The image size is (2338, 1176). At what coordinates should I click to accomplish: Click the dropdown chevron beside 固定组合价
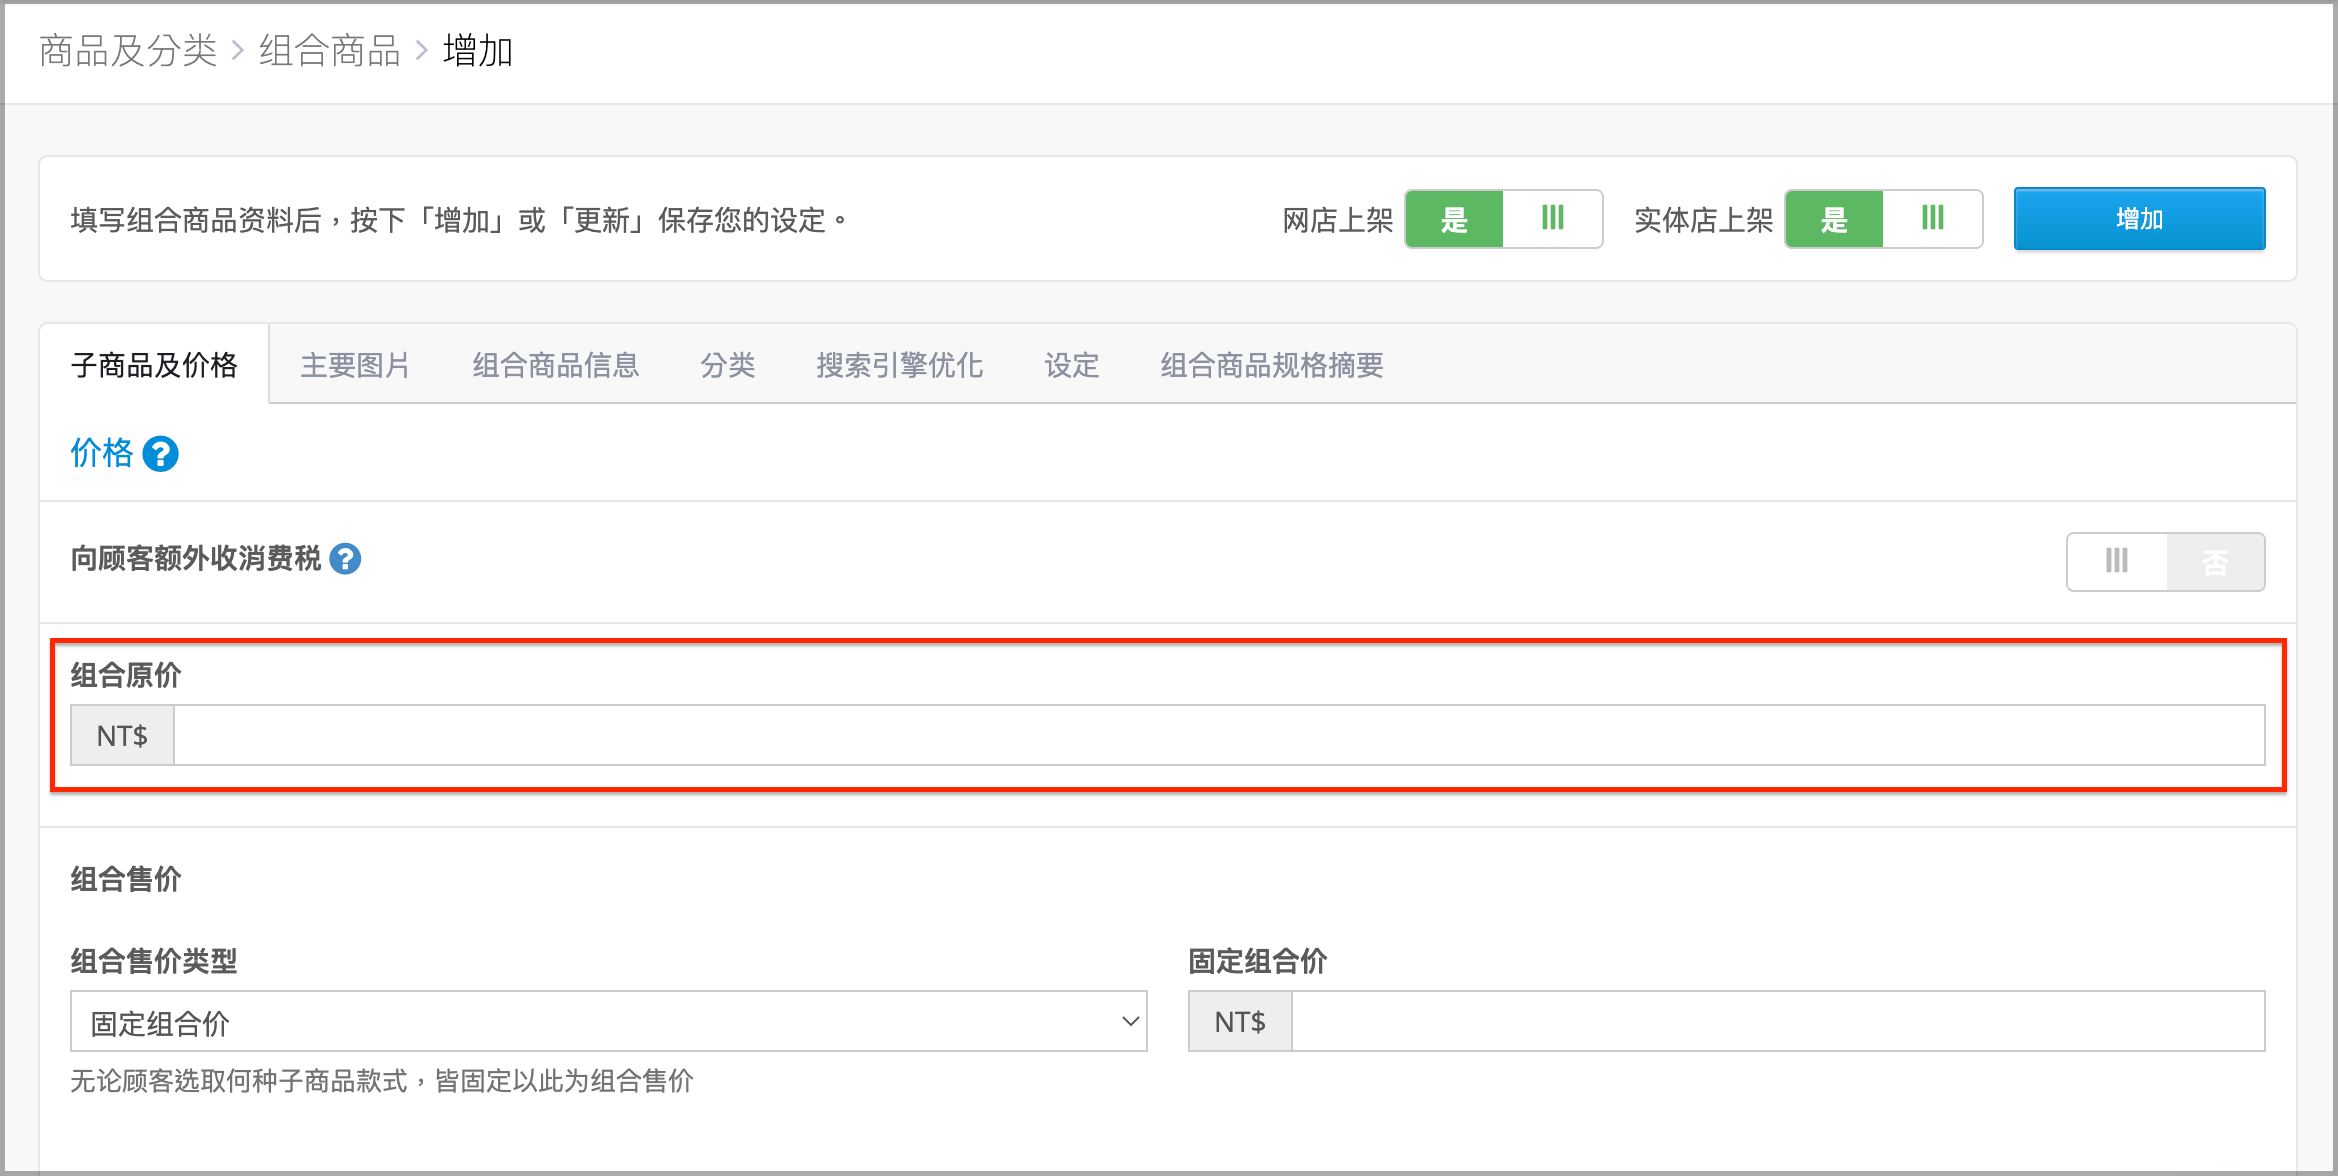[1130, 1022]
